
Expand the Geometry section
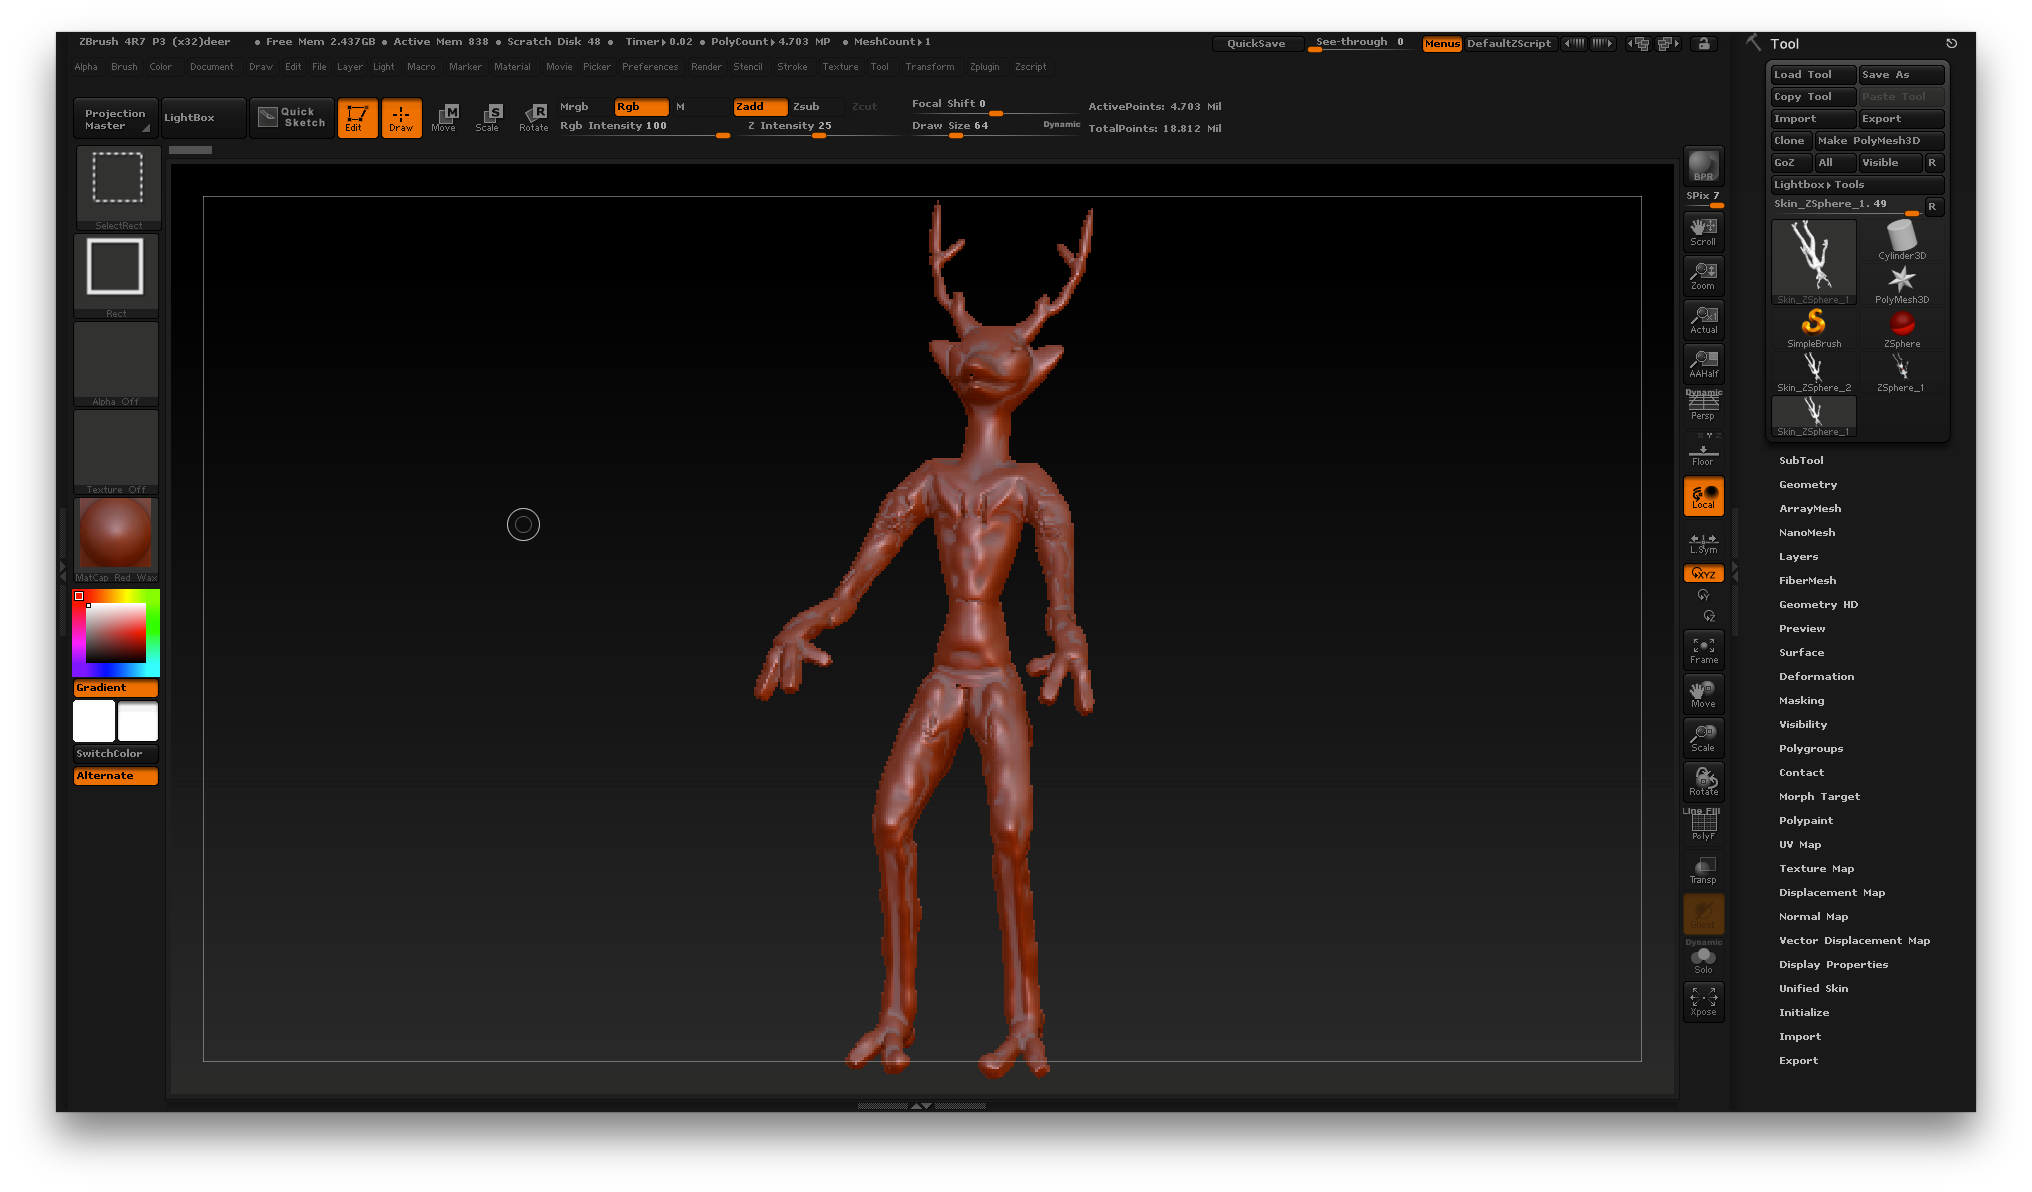[x=1807, y=485]
